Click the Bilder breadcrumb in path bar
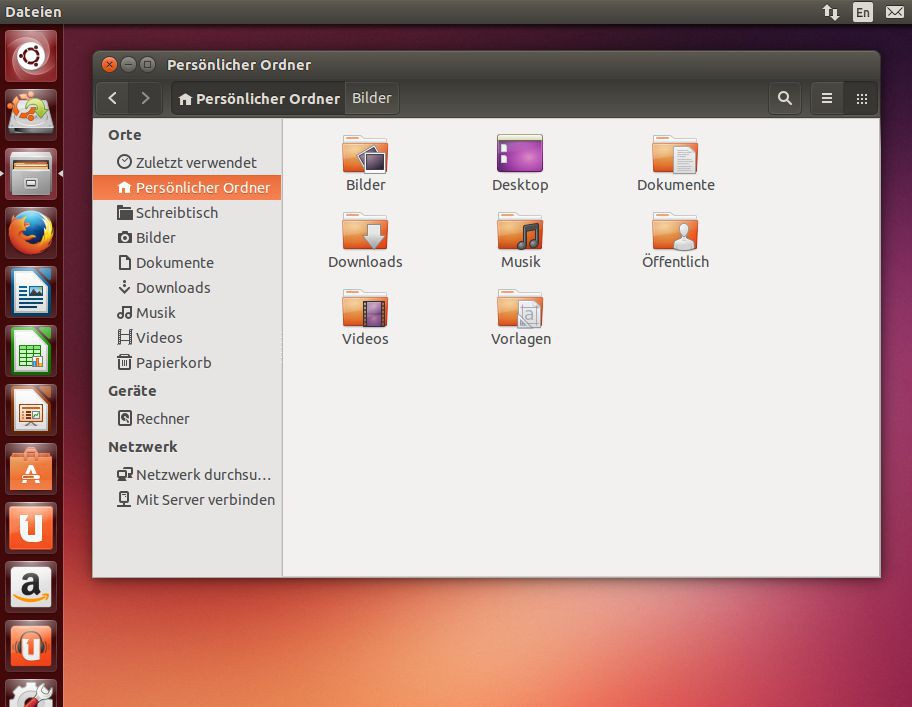The image size is (912, 707). tap(372, 98)
